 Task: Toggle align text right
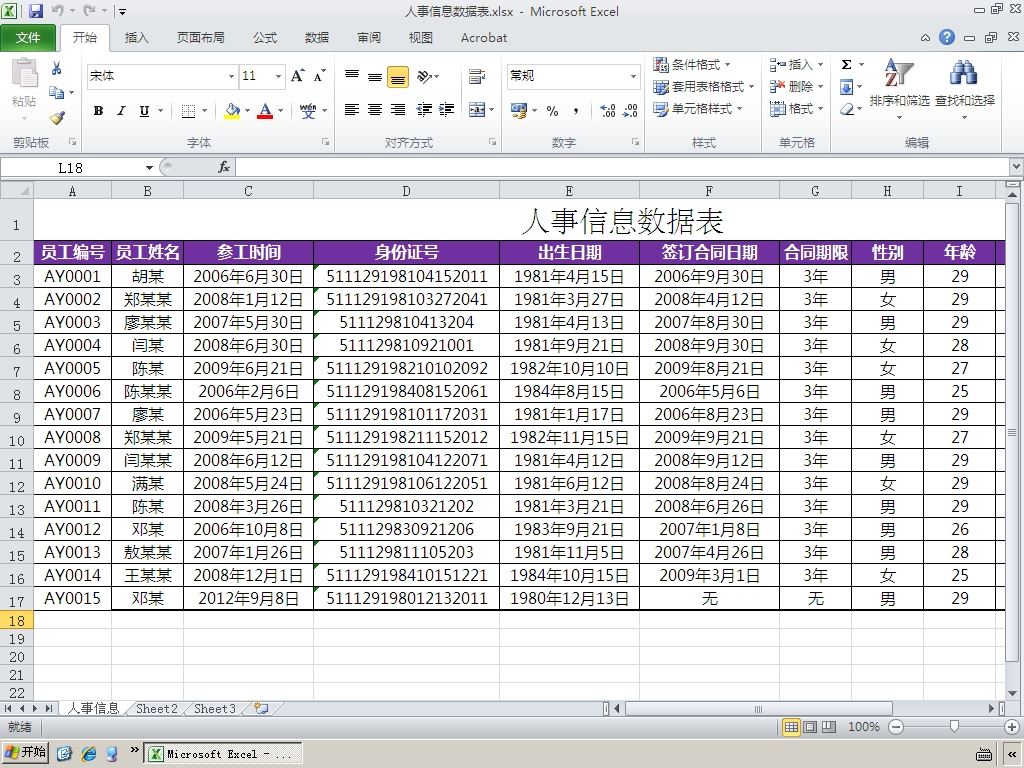tap(398, 110)
